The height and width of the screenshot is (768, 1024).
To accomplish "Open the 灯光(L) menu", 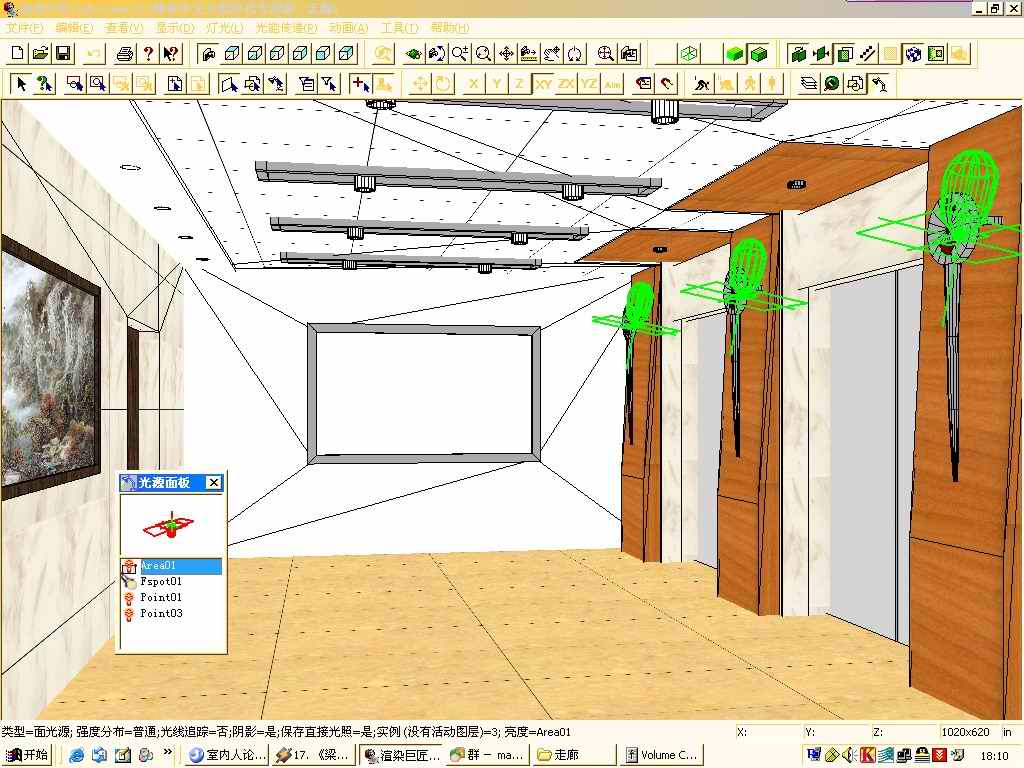I will pos(225,27).
